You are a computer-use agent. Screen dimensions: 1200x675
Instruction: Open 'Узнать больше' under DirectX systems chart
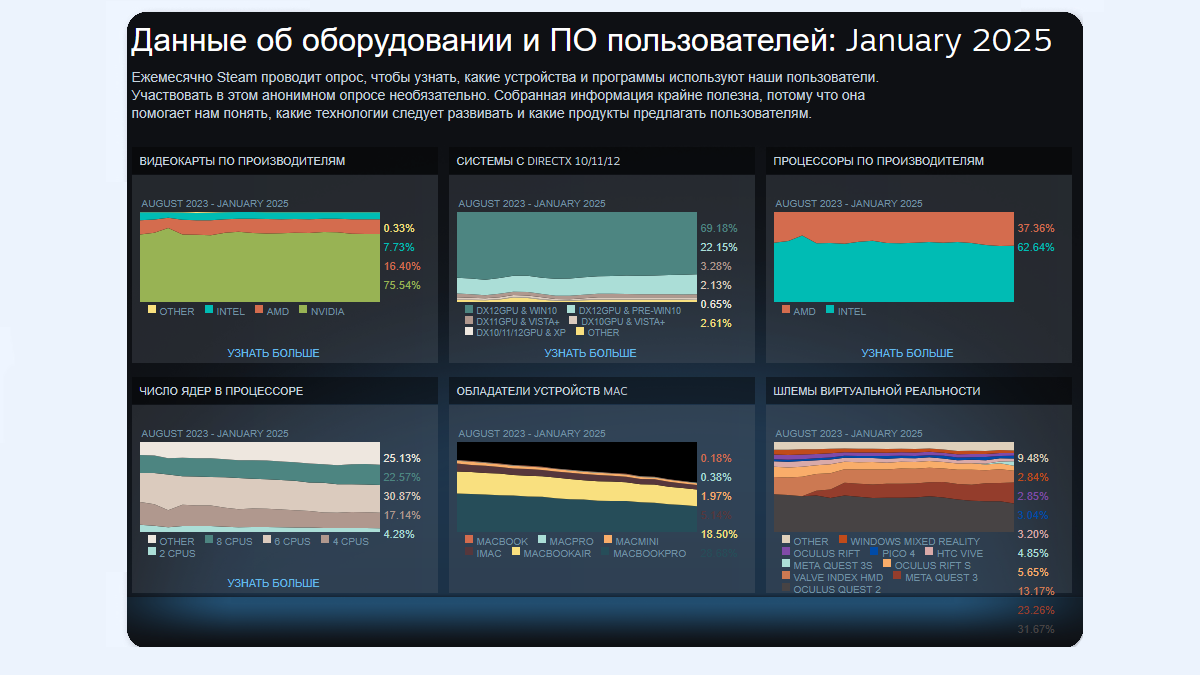point(590,353)
